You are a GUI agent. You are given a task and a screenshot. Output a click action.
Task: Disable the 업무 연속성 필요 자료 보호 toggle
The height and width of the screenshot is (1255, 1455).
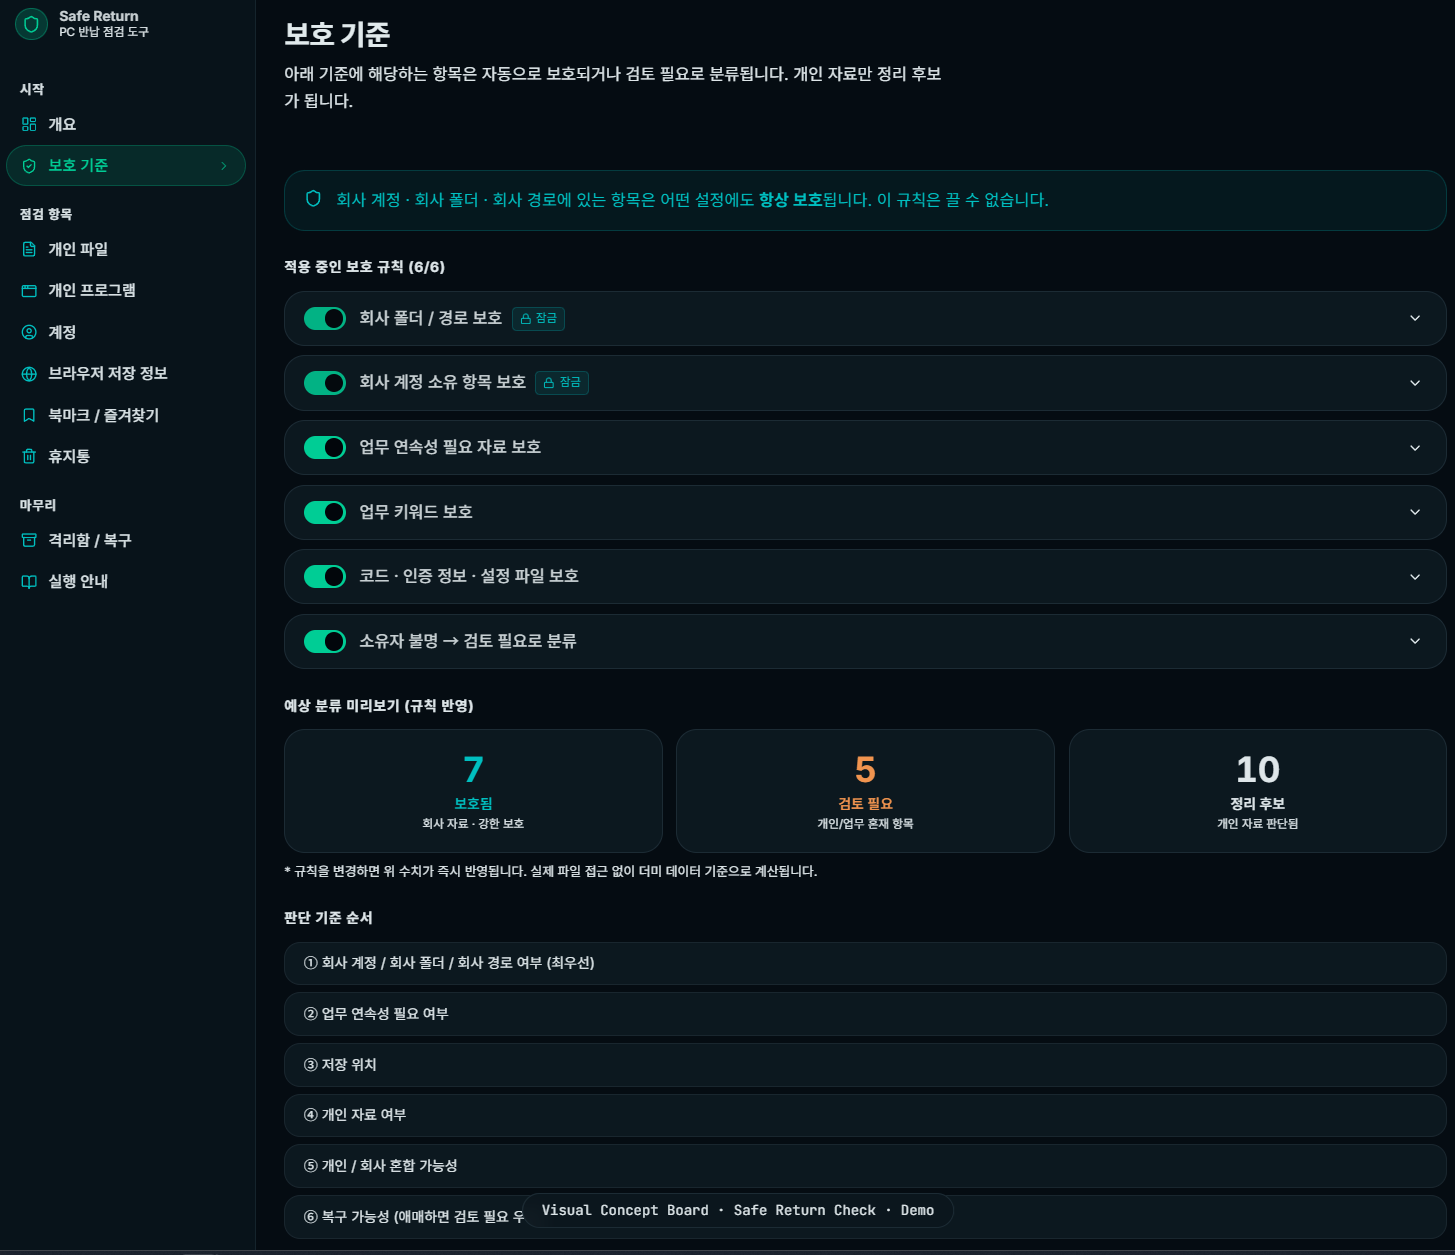coord(325,447)
